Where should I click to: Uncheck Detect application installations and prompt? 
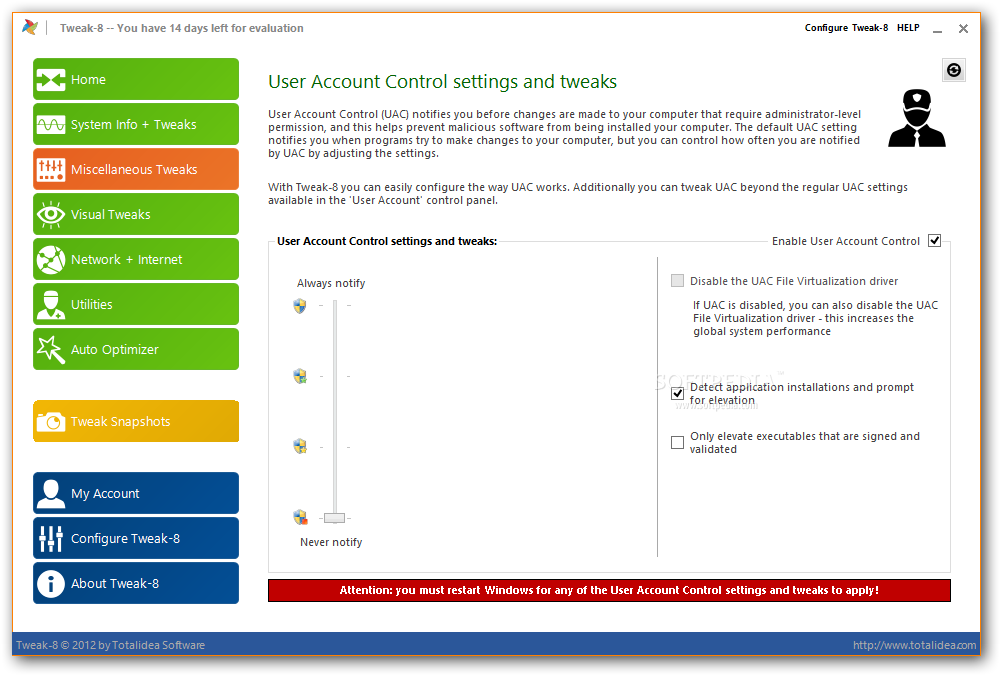(677, 393)
